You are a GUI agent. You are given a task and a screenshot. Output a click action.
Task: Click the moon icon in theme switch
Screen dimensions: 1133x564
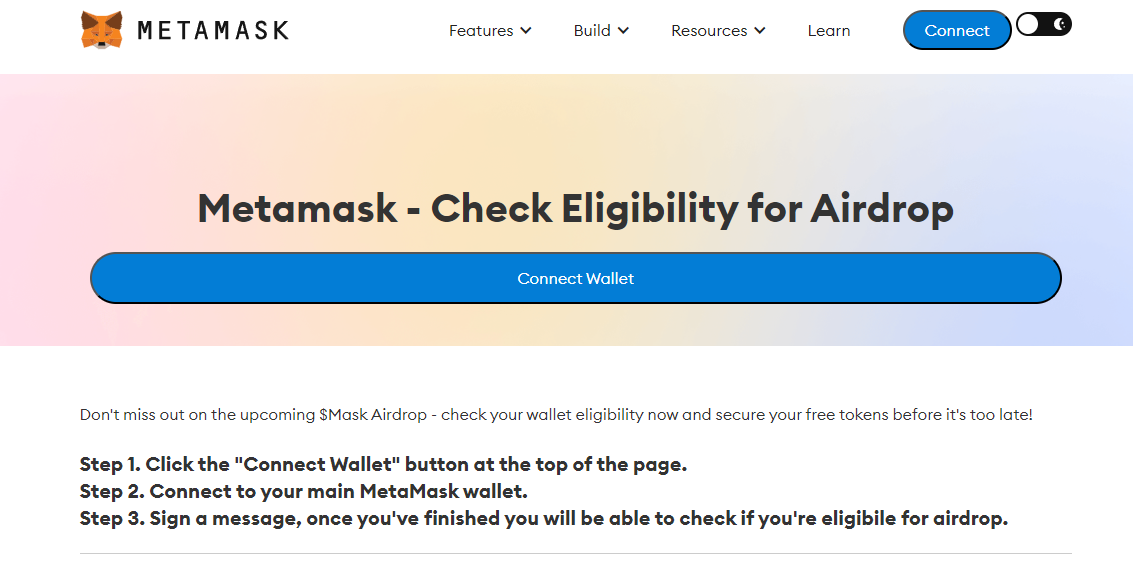click(x=1060, y=25)
